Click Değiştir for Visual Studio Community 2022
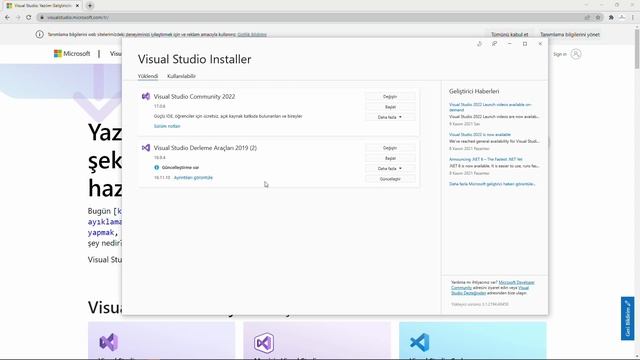Viewport: 640px width, 360px height. (390, 97)
